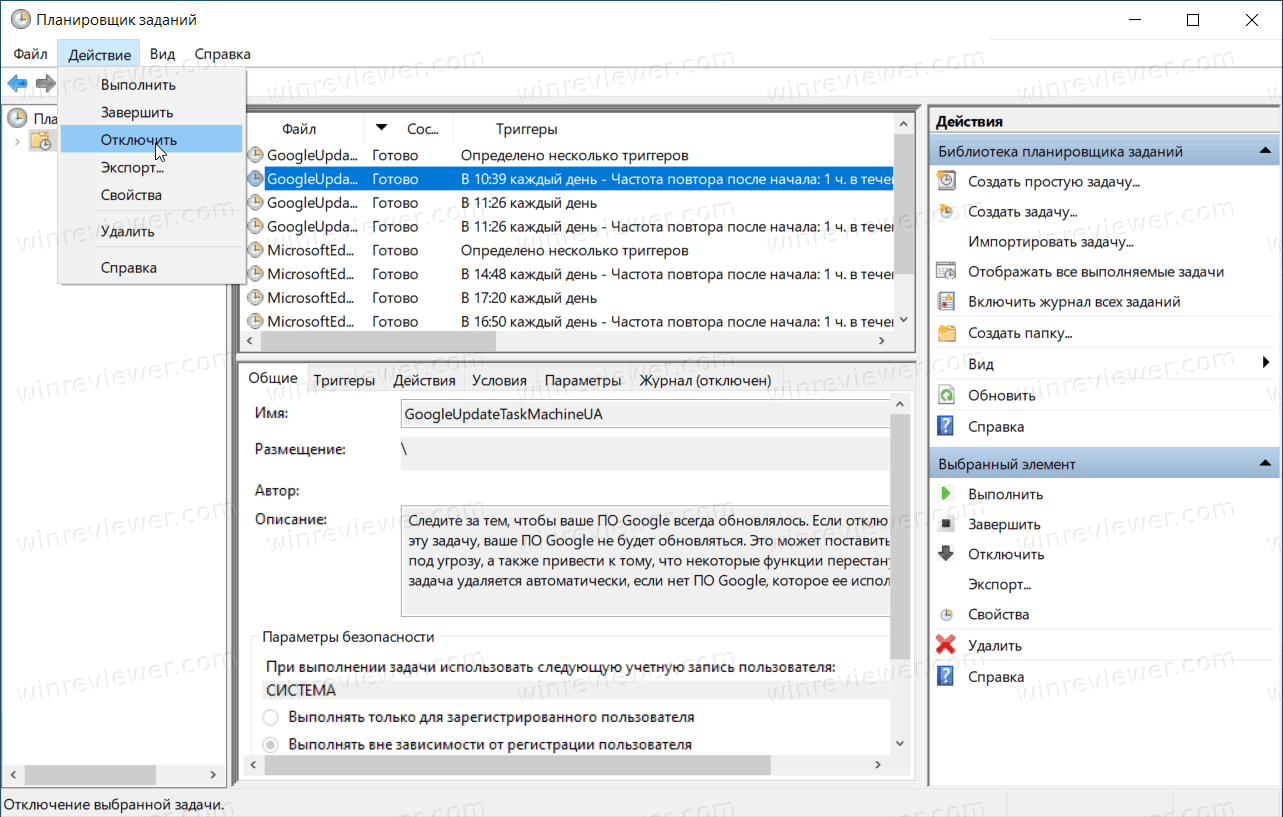Image resolution: width=1283 pixels, height=817 pixels.
Task: Click 'Экспорт...' in the Actions pane
Action: [999, 584]
